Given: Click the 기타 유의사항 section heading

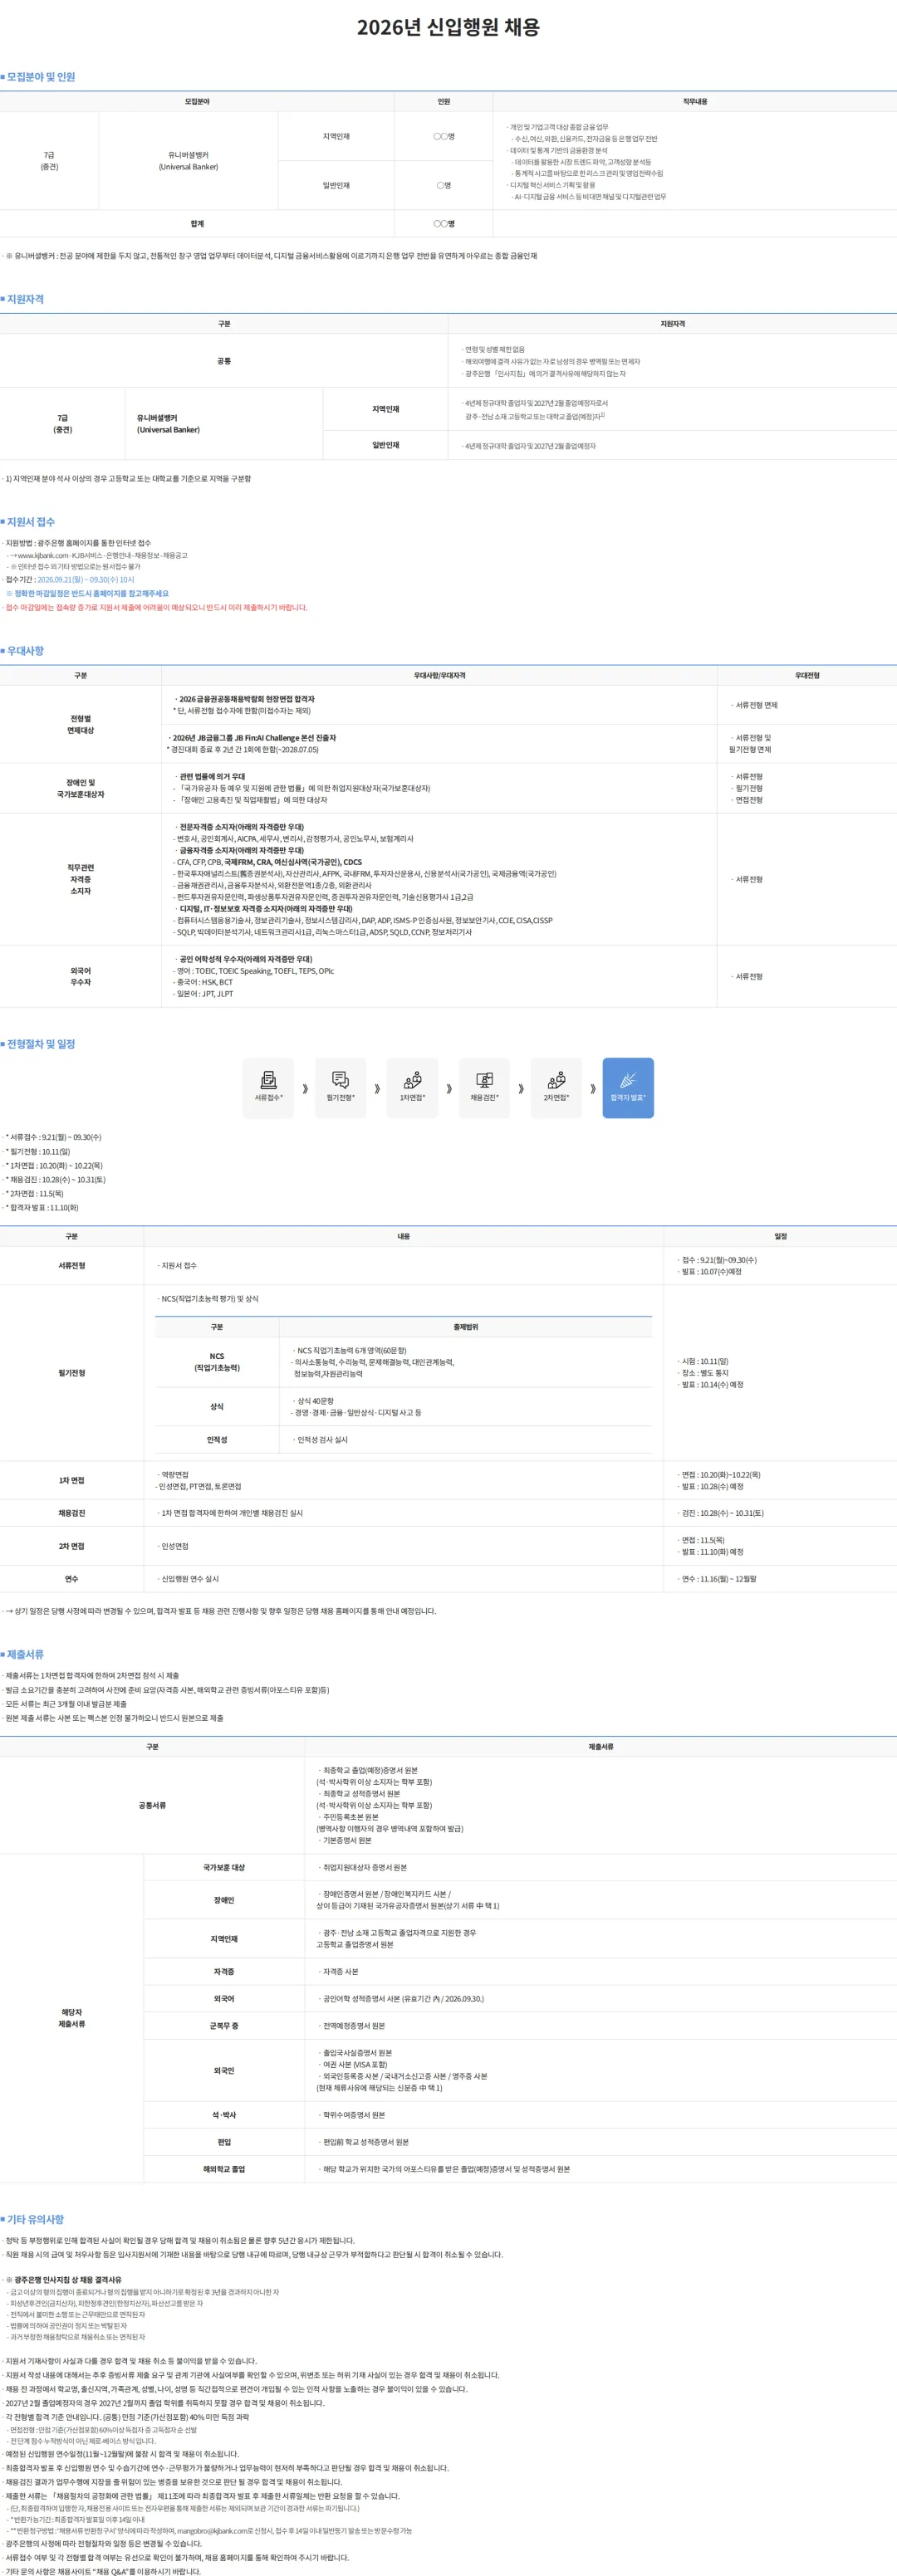Looking at the screenshot, I should [x=34, y=2219].
